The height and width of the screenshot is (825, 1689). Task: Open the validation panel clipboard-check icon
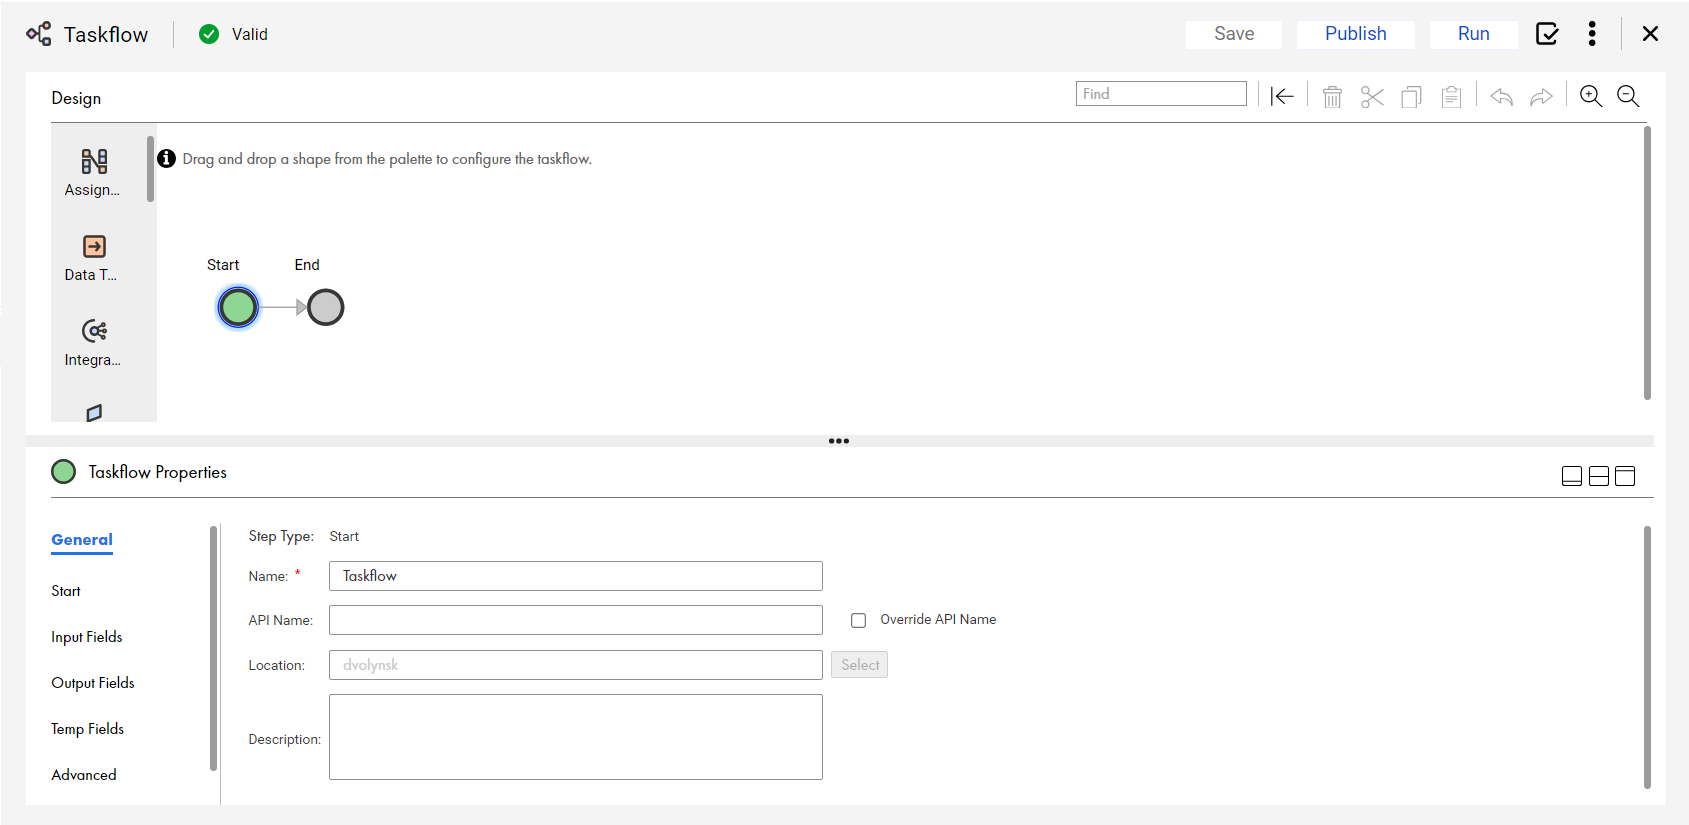point(1547,34)
